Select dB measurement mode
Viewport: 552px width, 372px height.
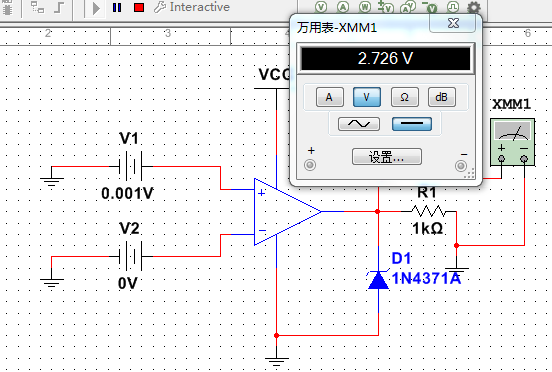pos(441,97)
